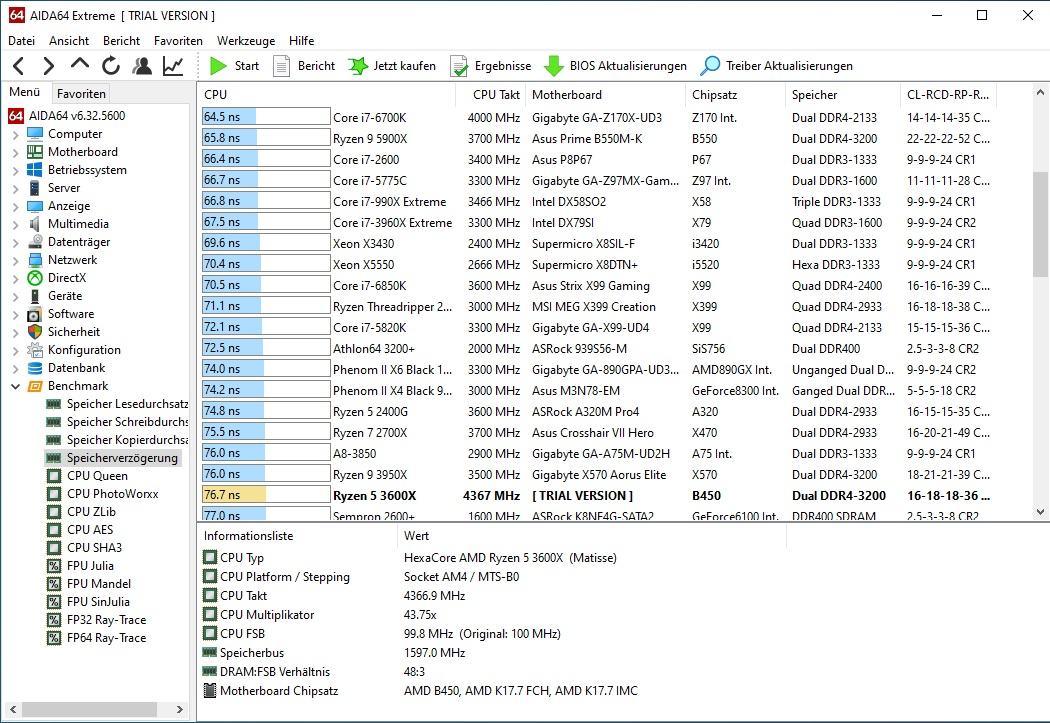The height and width of the screenshot is (723, 1050).
Task: Expand the Datenträger tree node
Action: [15, 242]
